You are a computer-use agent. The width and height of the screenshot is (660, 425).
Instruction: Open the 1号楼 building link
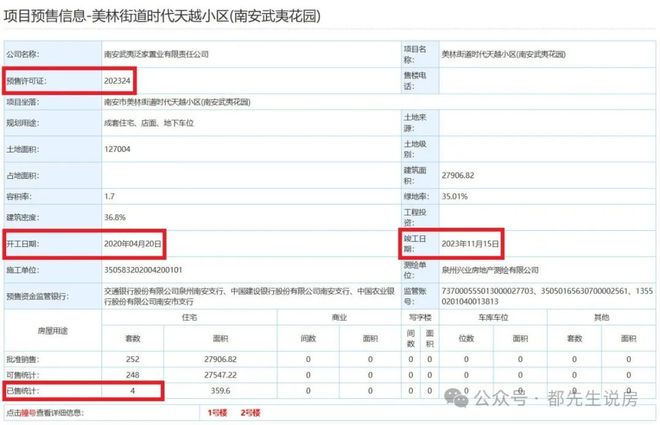pyautogui.click(x=217, y=413)
